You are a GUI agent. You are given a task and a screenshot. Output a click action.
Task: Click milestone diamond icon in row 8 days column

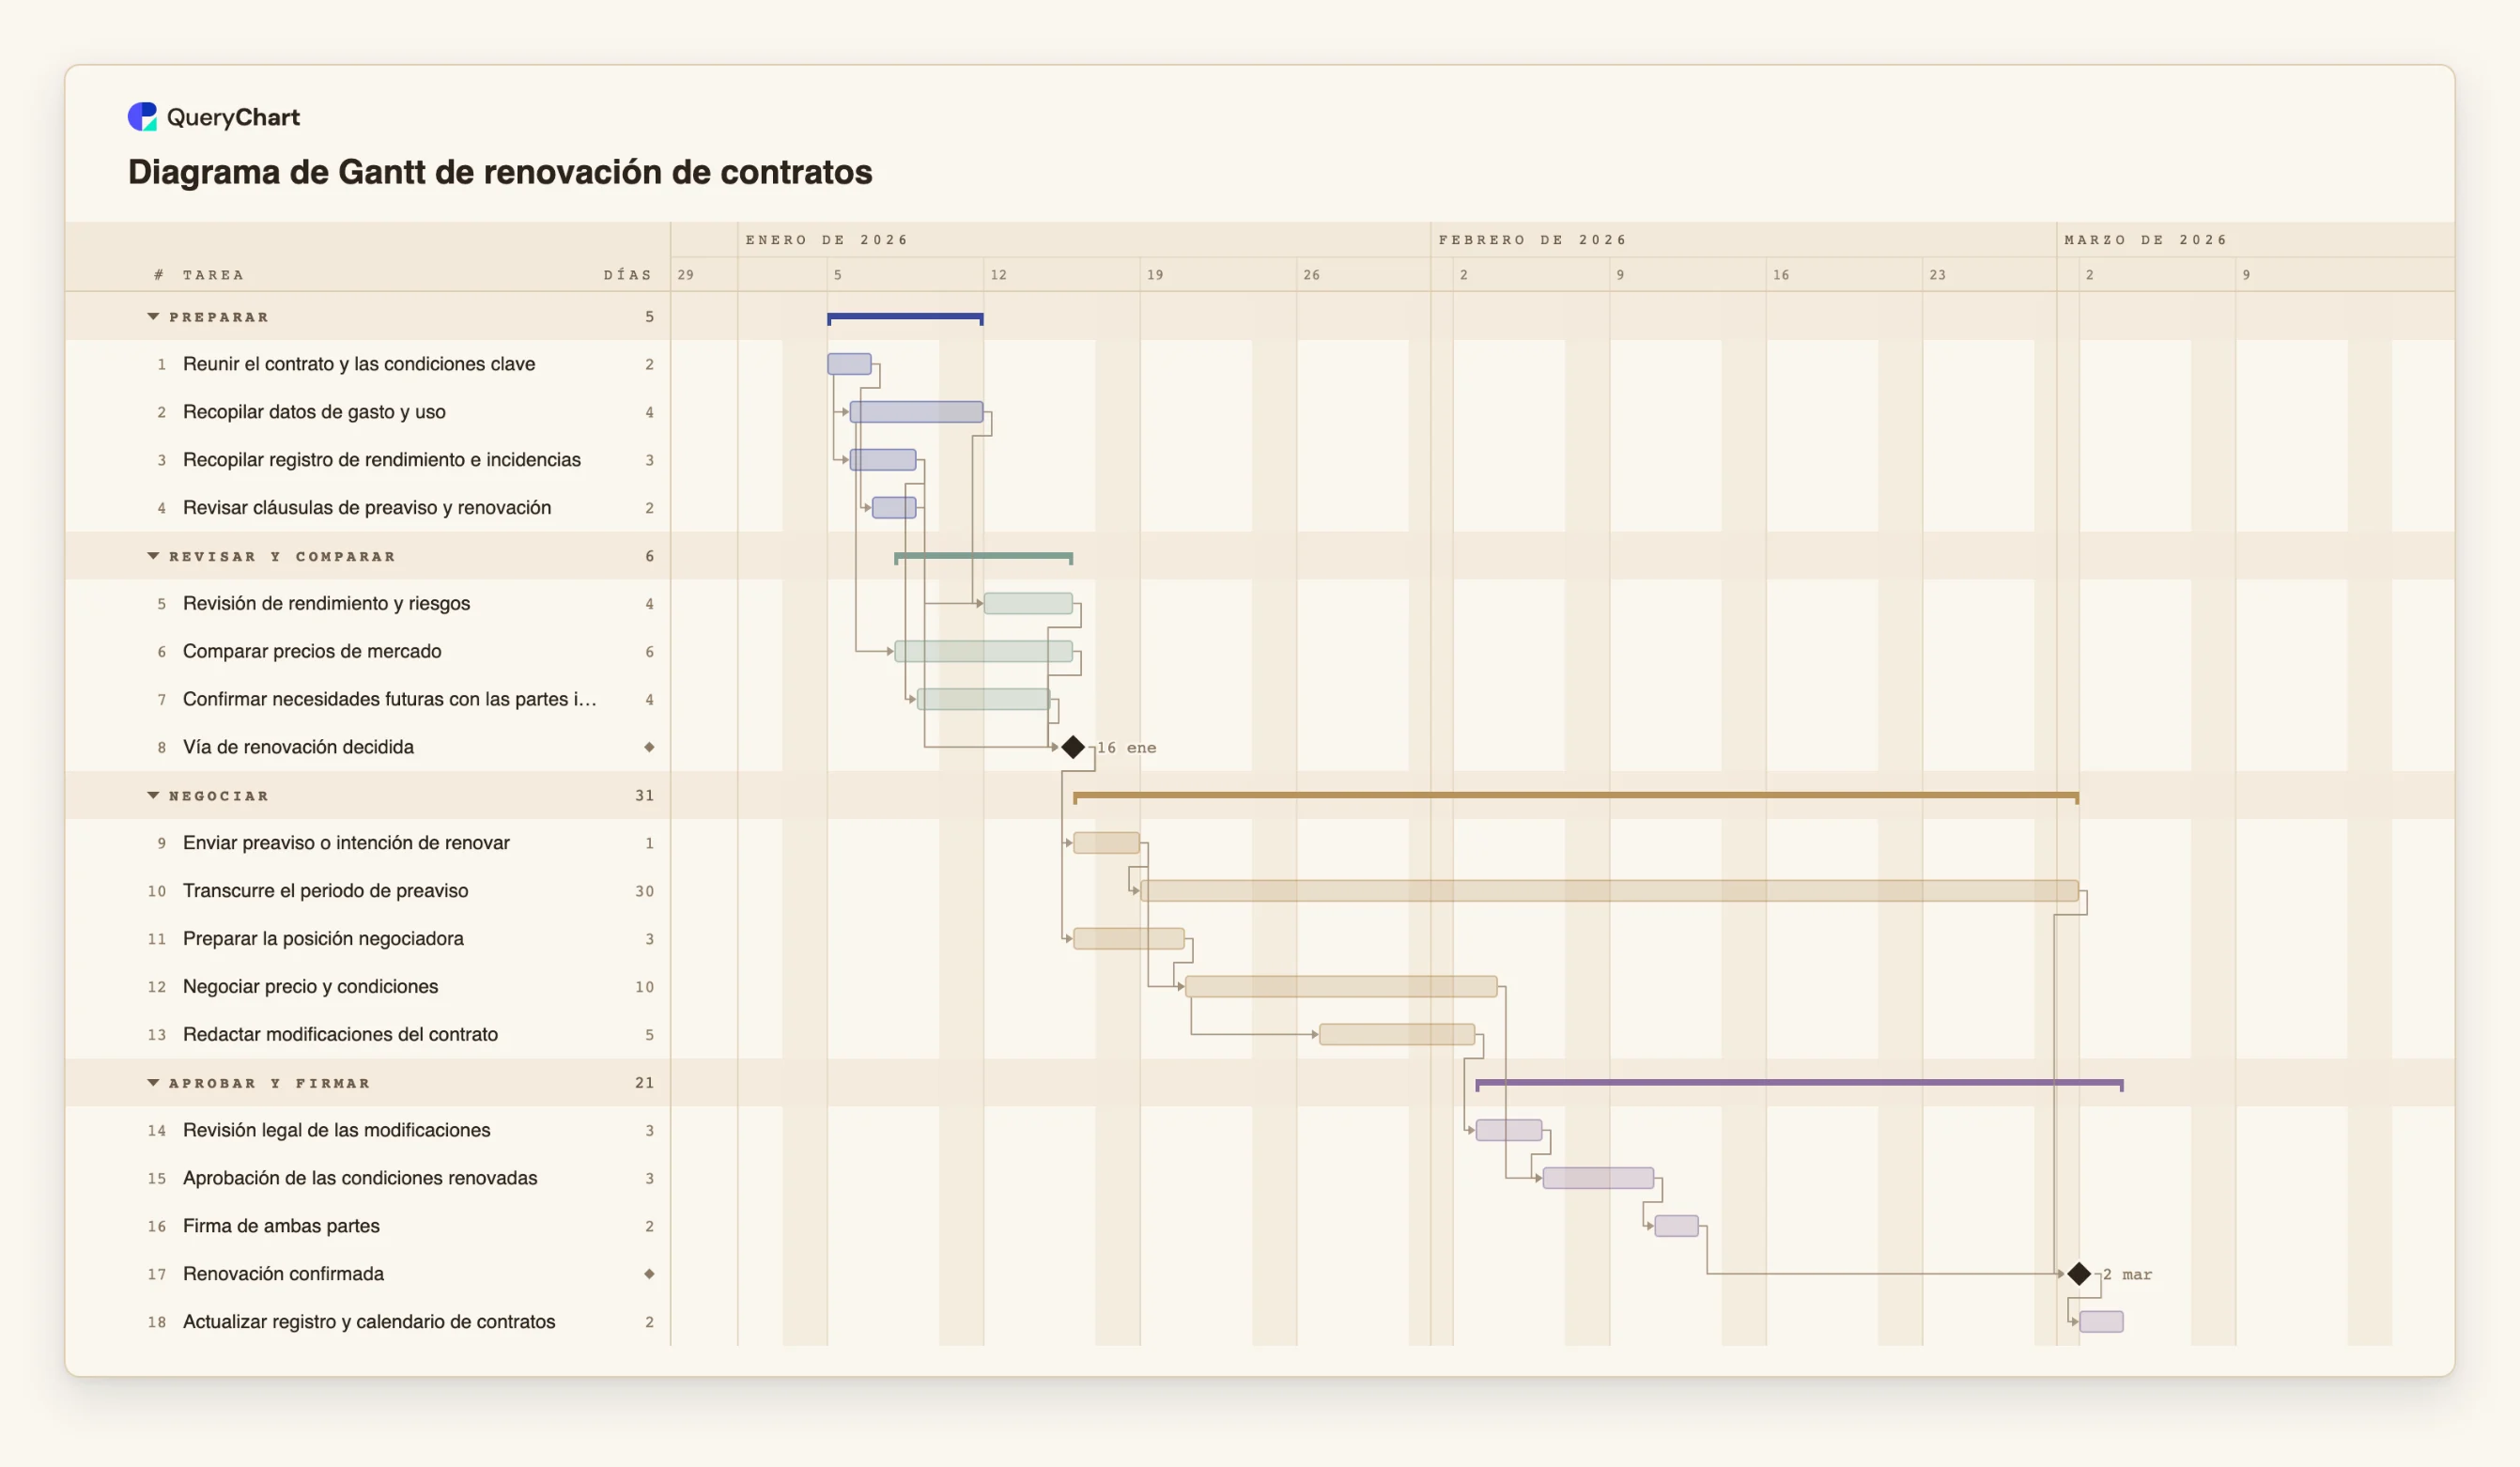[x=649, y=747]
